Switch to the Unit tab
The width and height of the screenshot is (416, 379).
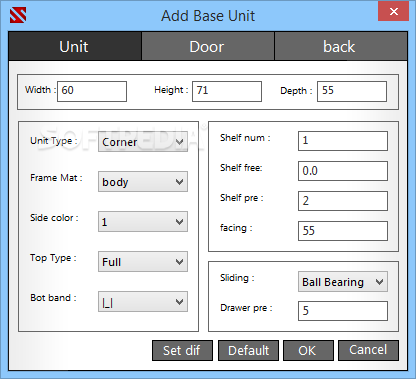(x=75, y=46)
